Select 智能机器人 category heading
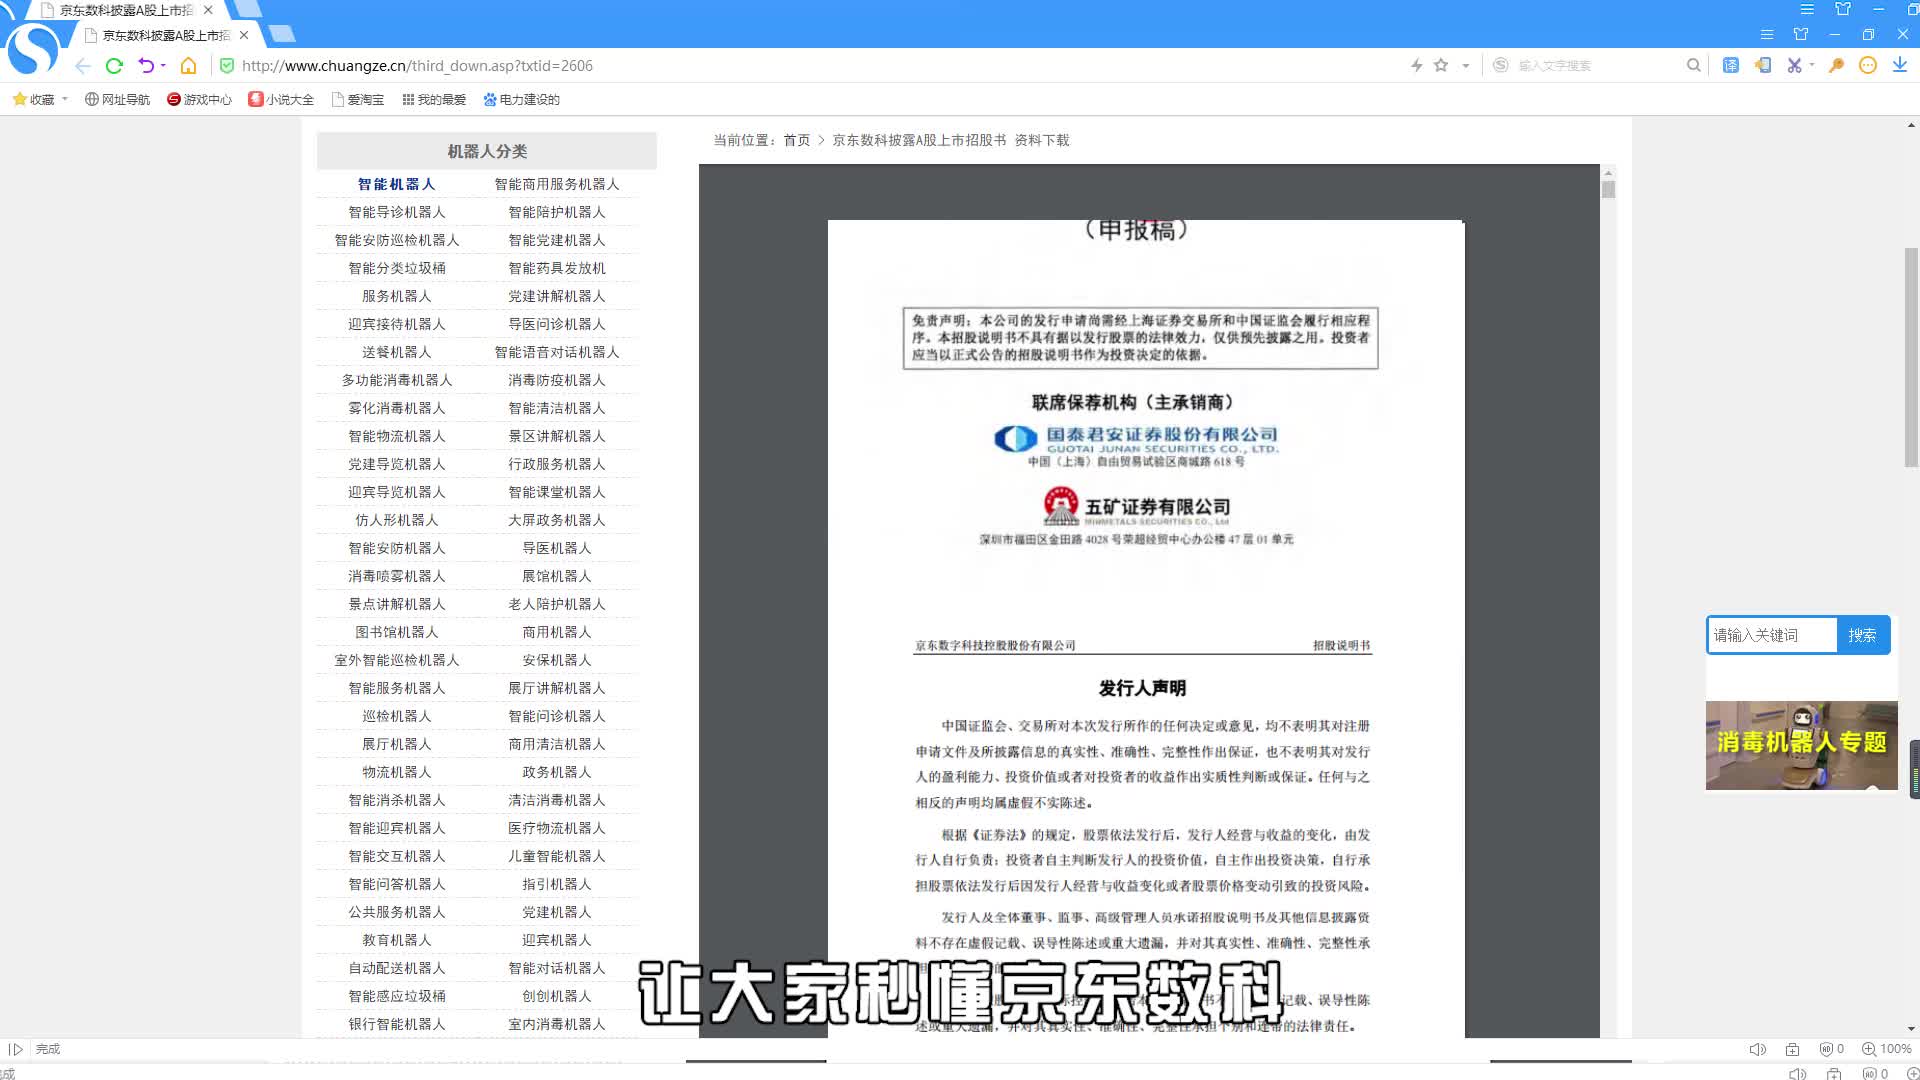The width and height of the screenshot is (1920, 1080). (x=397, y=184)
